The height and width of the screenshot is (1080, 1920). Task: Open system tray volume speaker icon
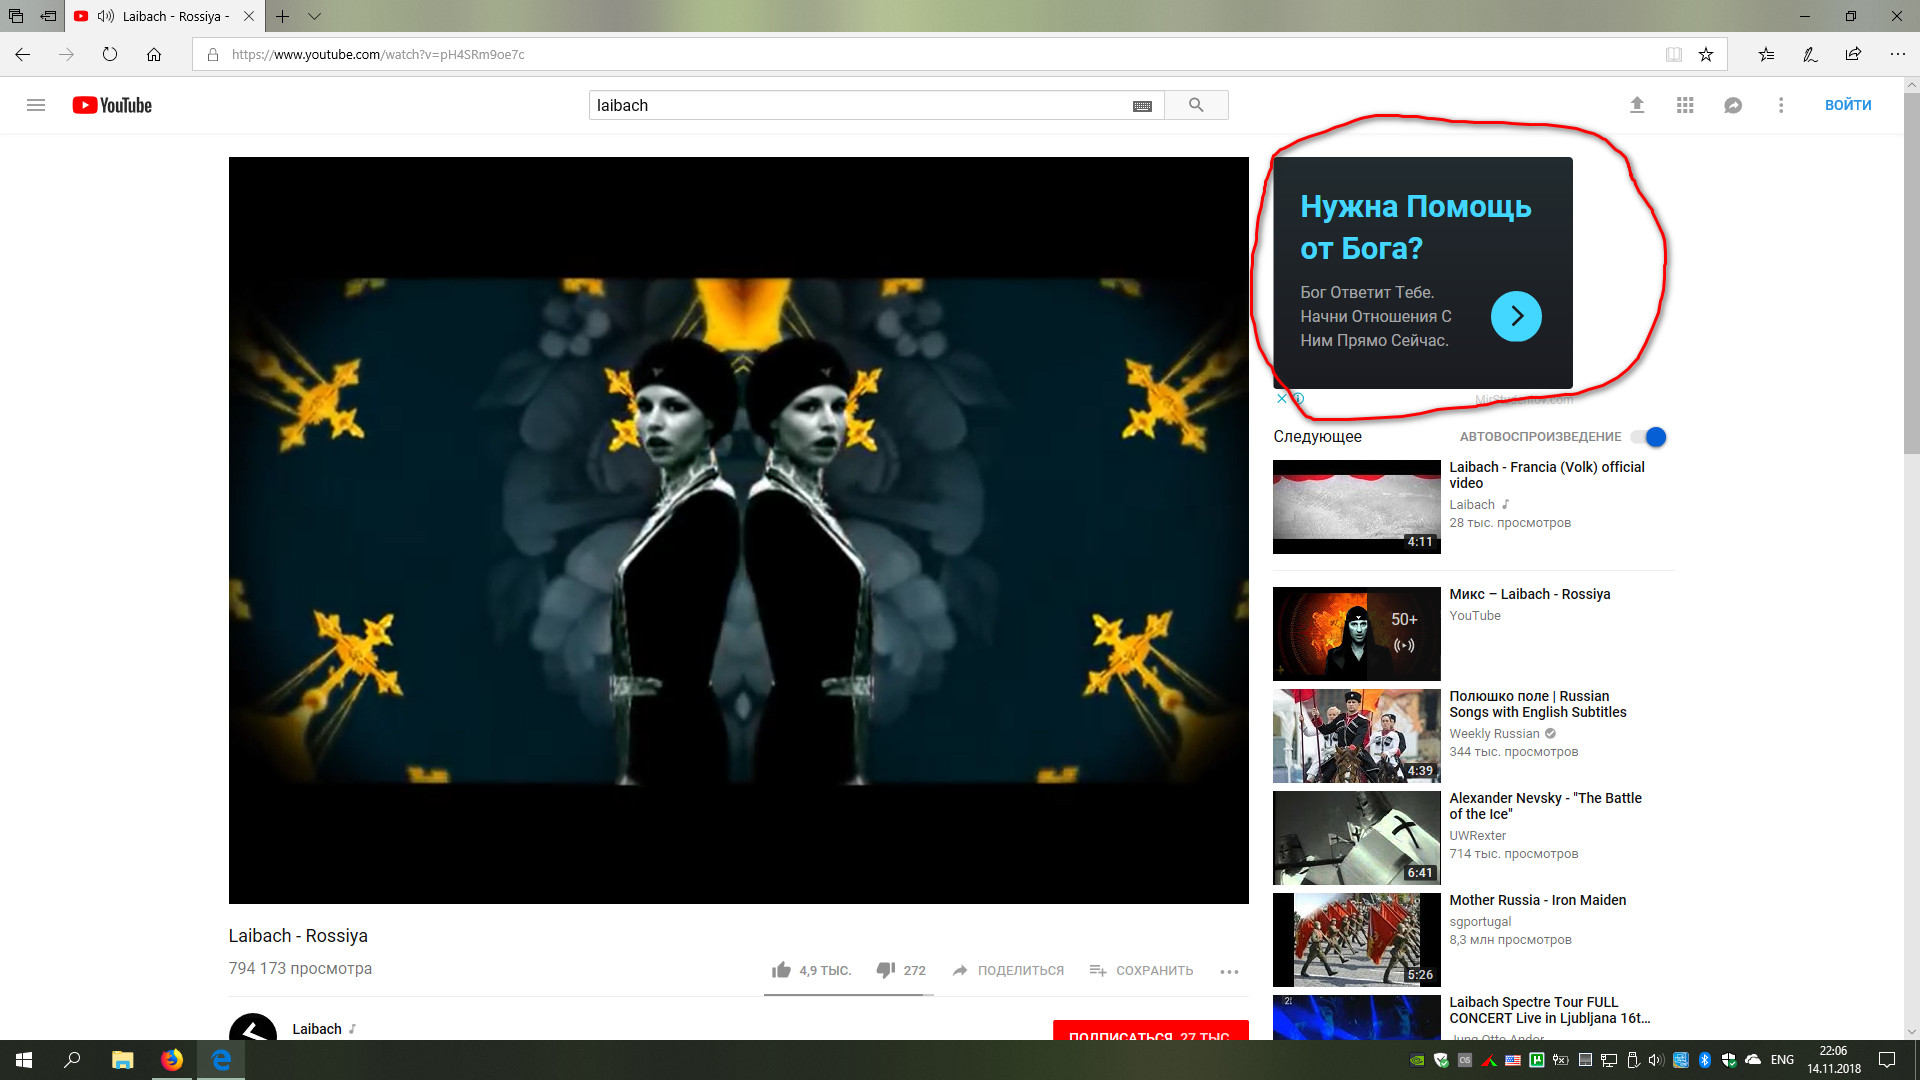[1656, 1060]
